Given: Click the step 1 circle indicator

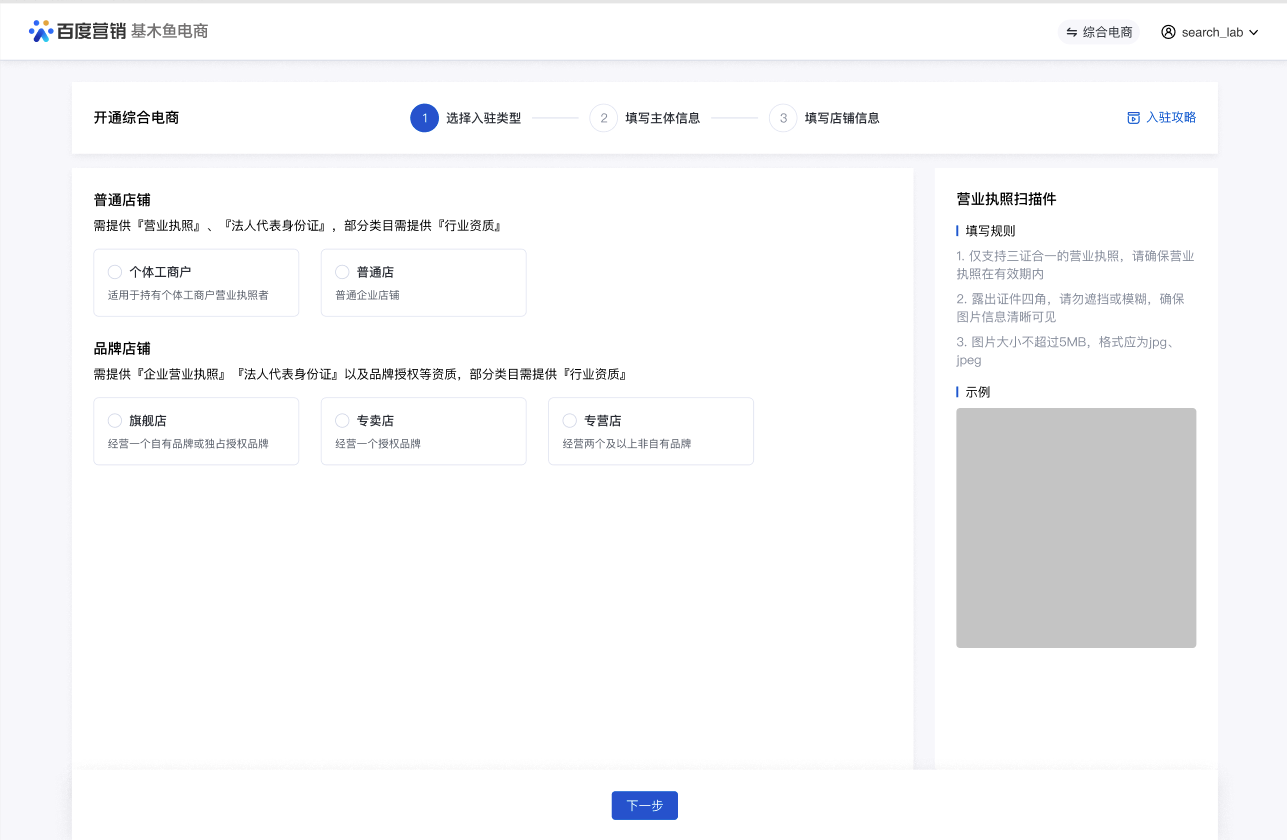Looking at the screenshot, I should coord(424,118).
